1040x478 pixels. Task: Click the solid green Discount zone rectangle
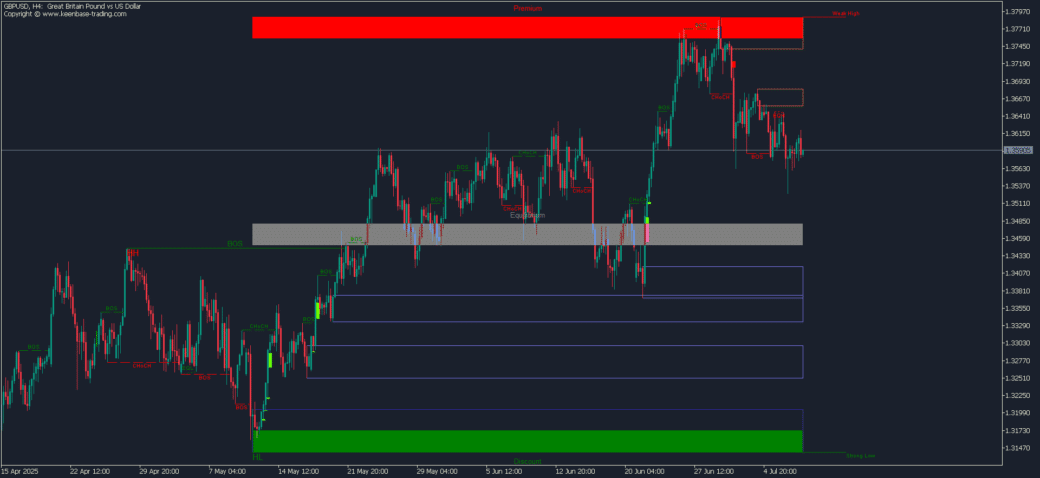pyautogui.click(x=527, y=441)
